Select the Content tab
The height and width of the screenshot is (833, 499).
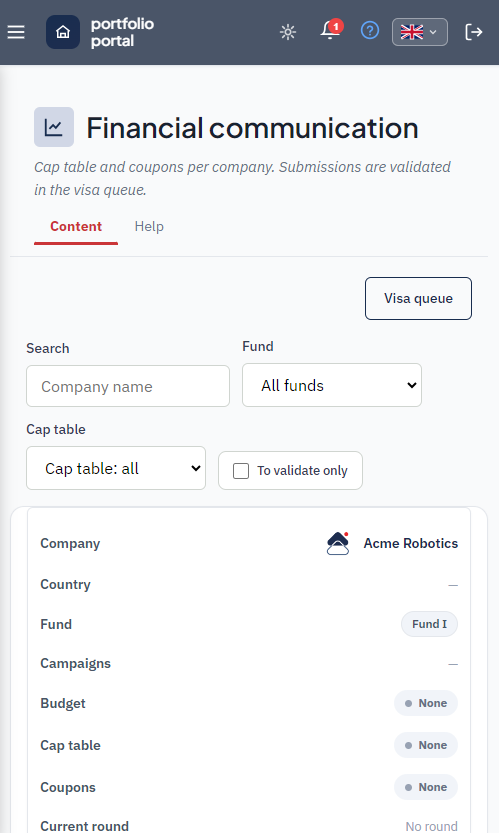coord(76,227)
